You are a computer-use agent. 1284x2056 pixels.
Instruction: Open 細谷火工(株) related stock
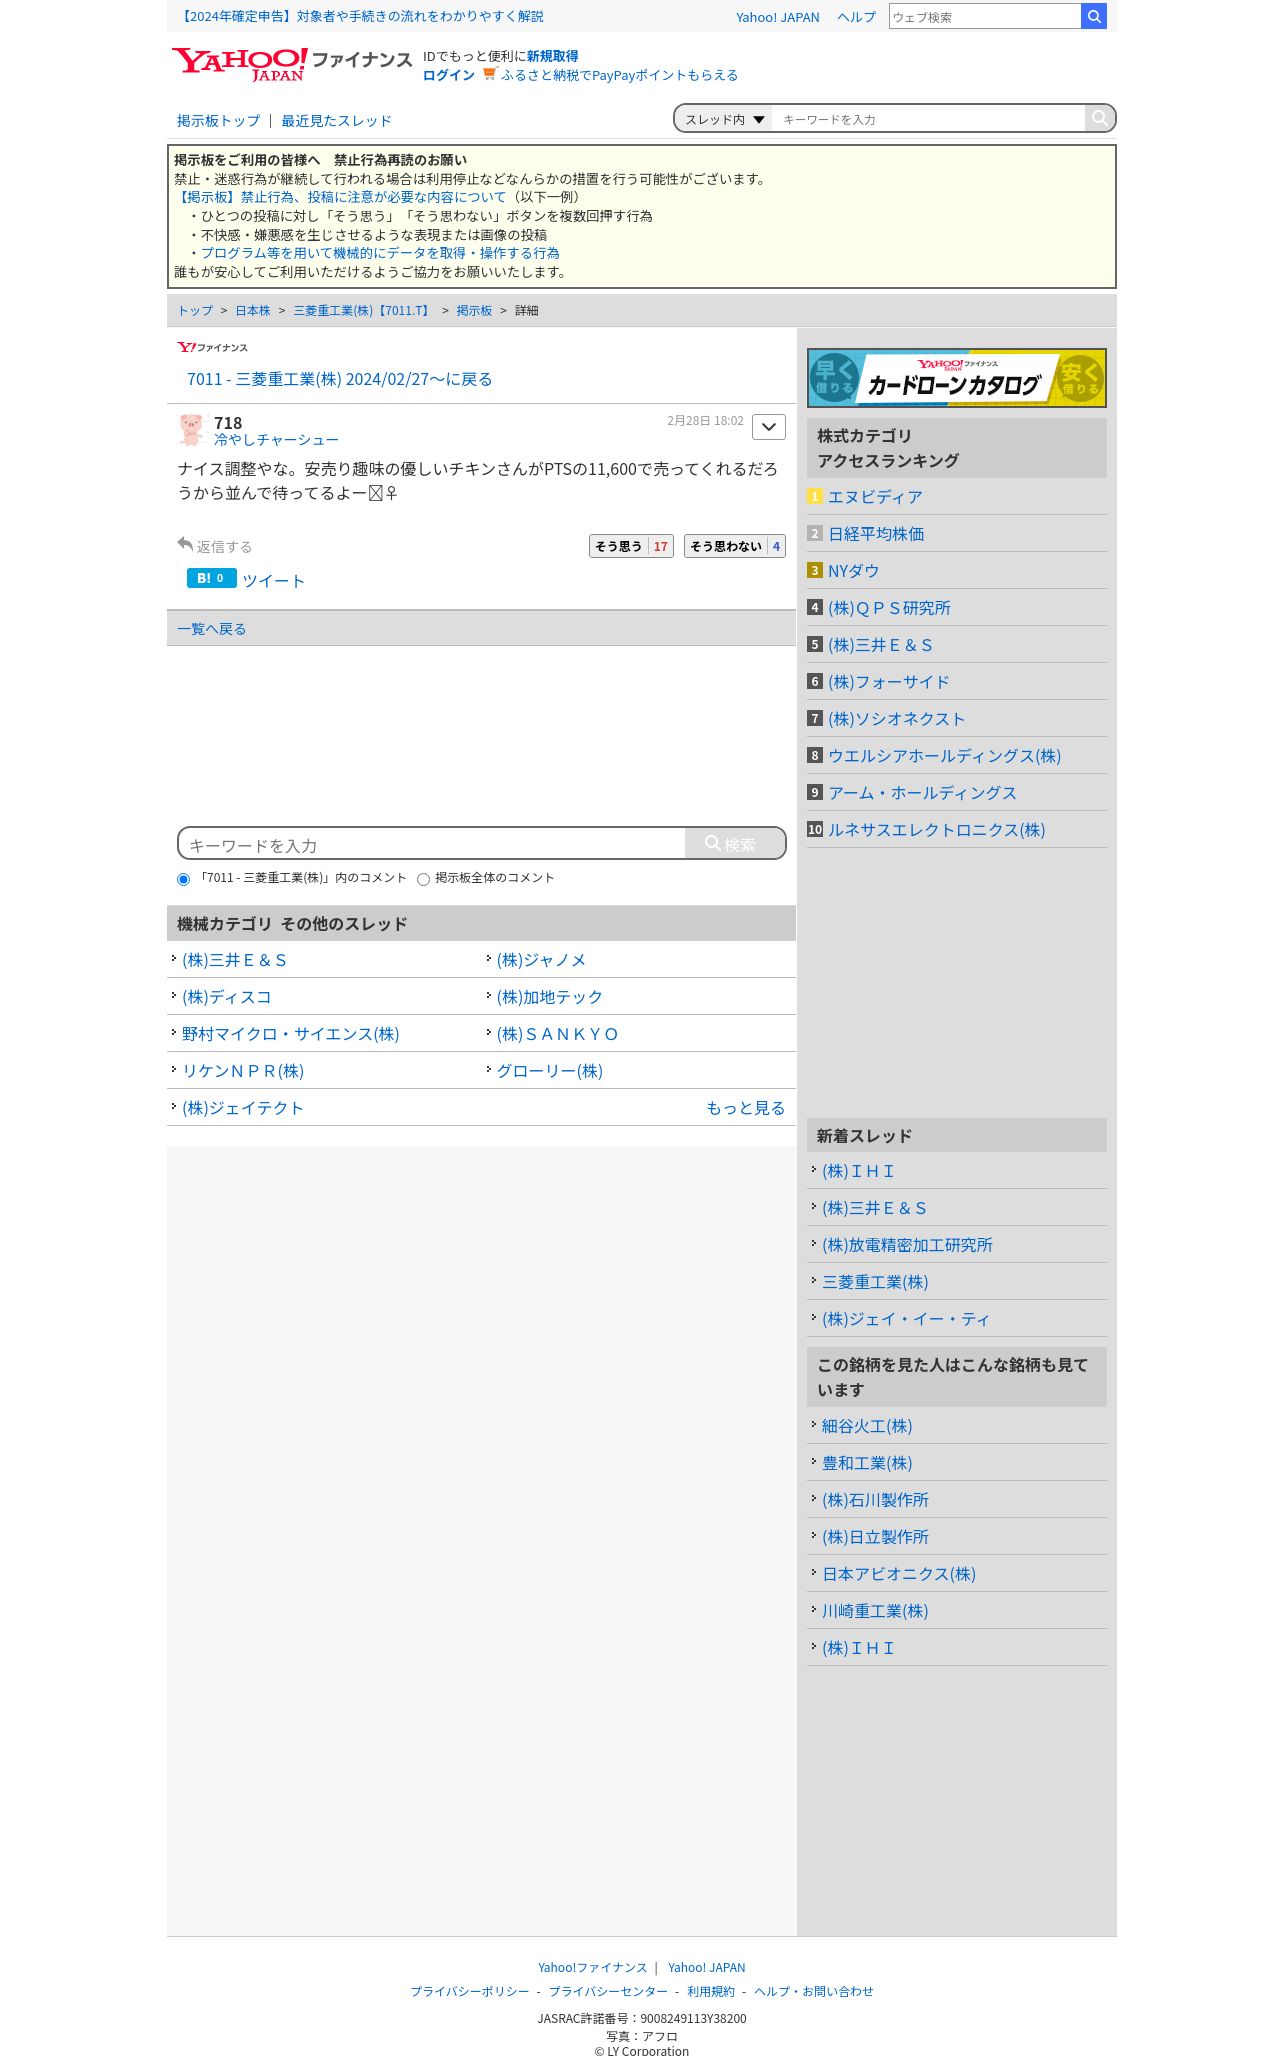pos(867,1426)
